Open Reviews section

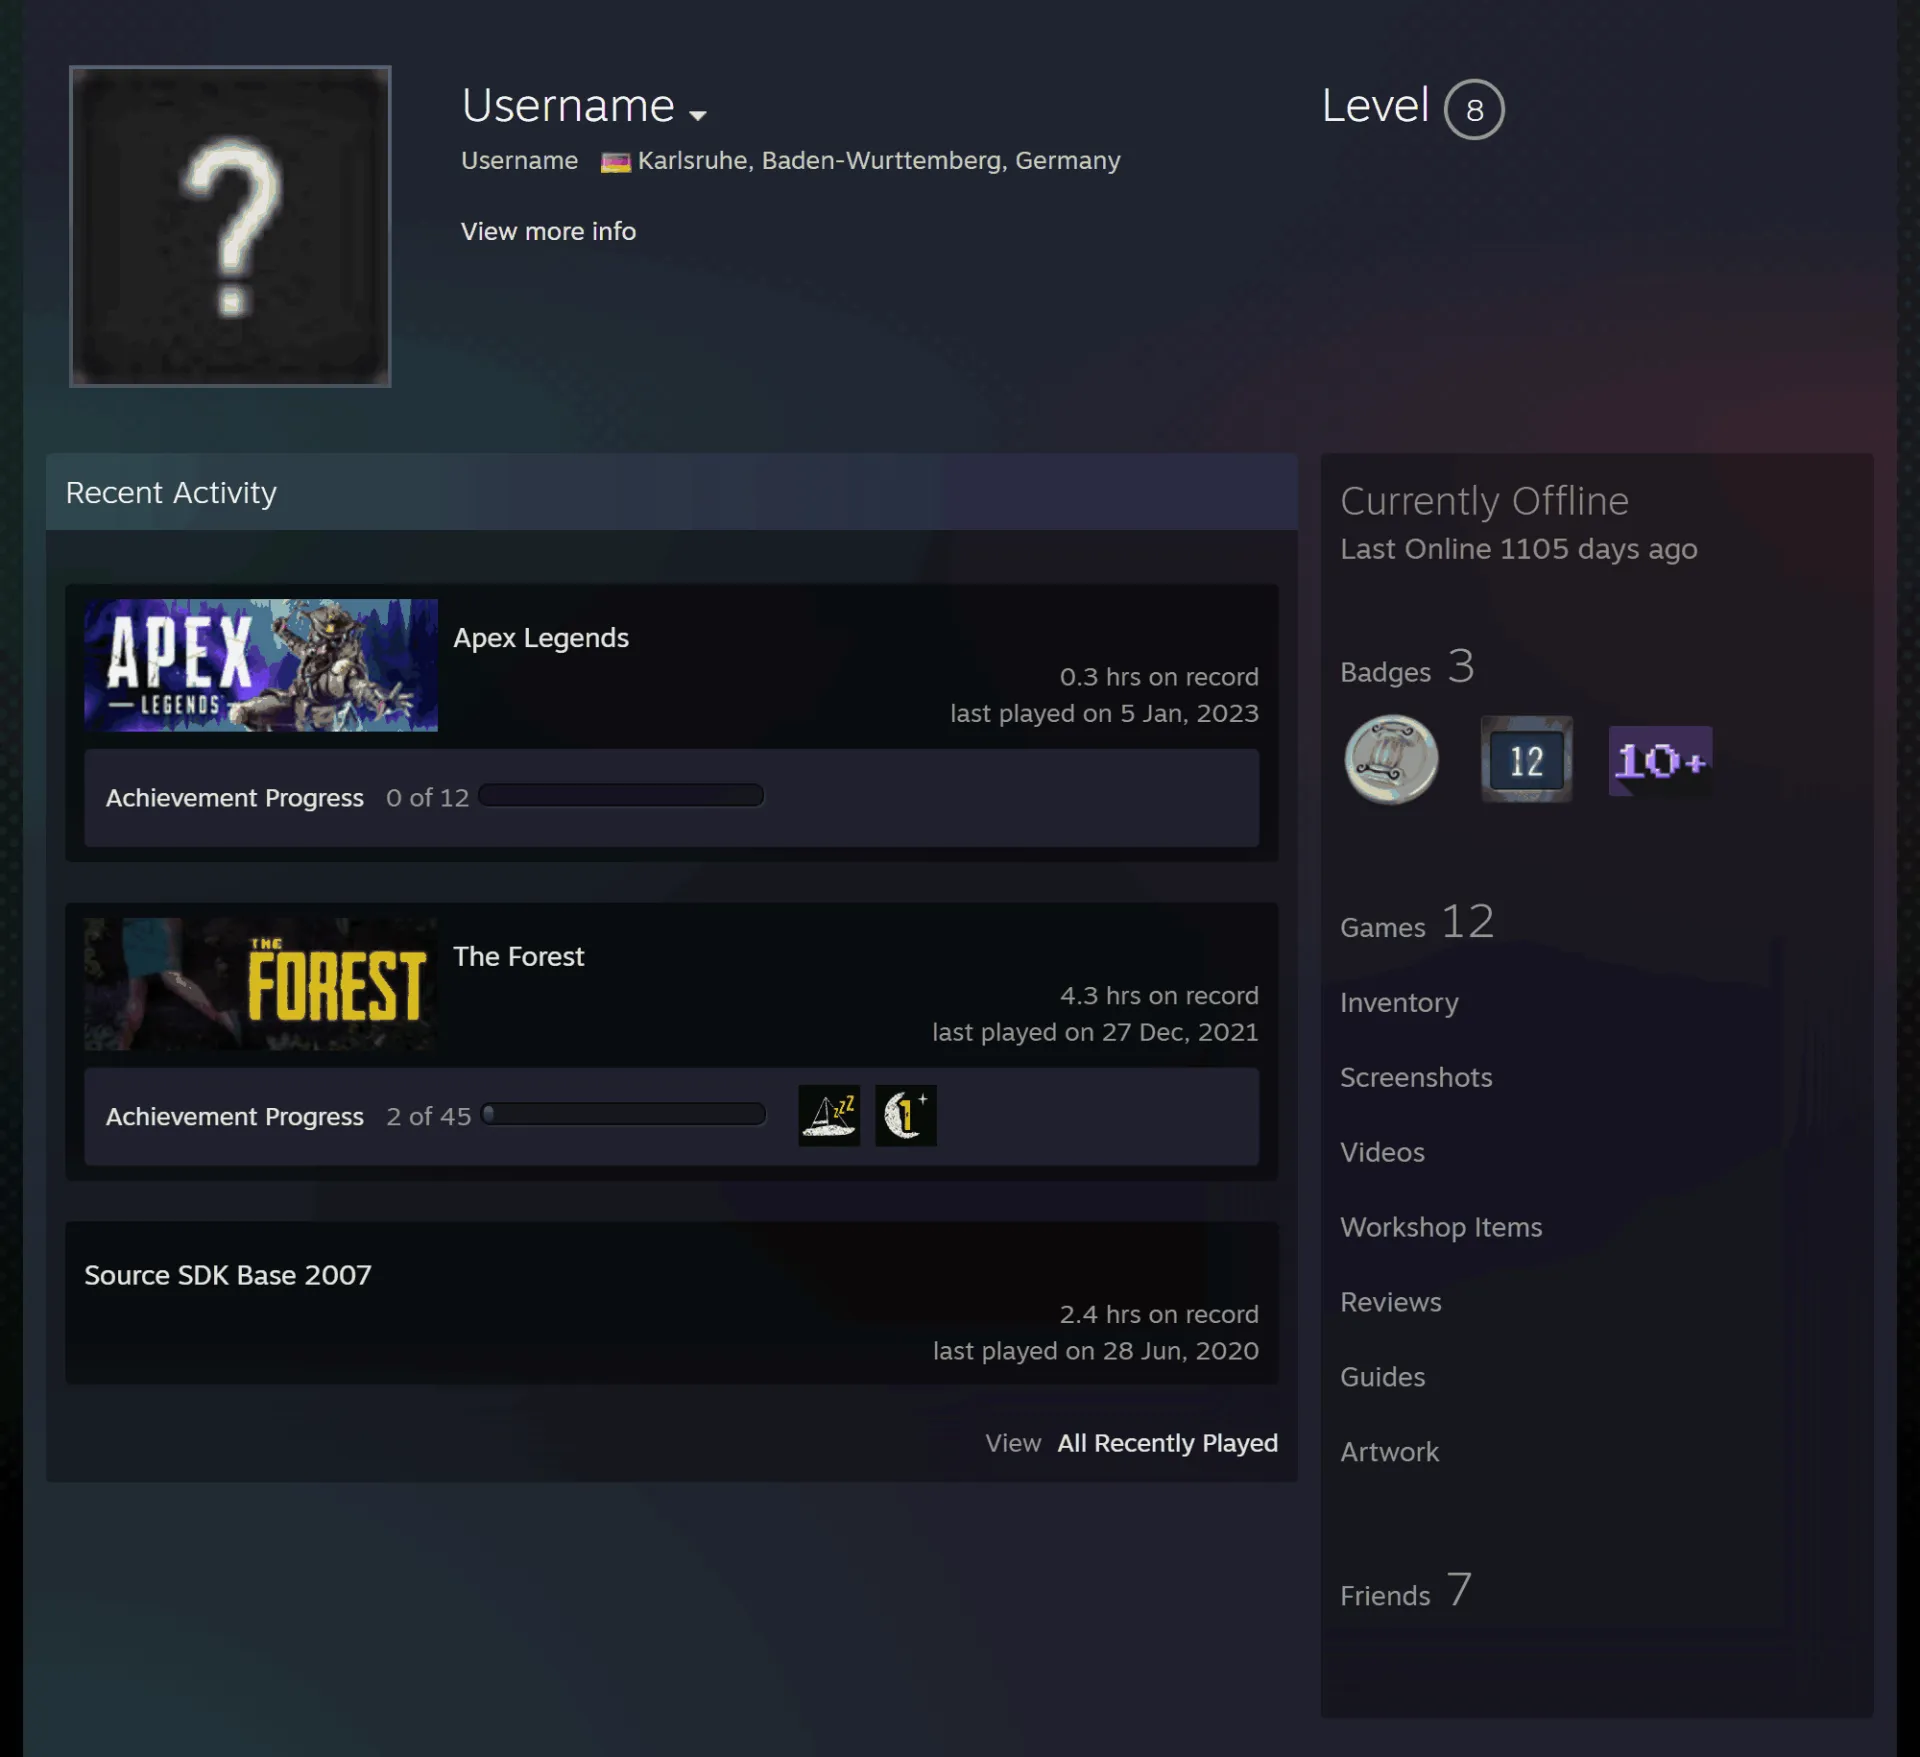tap(1391, 1302)
